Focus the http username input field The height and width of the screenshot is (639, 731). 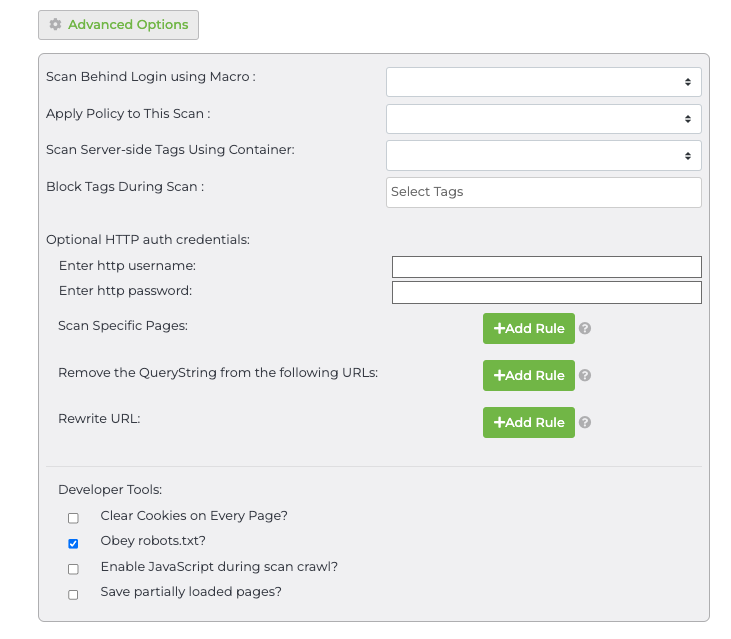546,267
